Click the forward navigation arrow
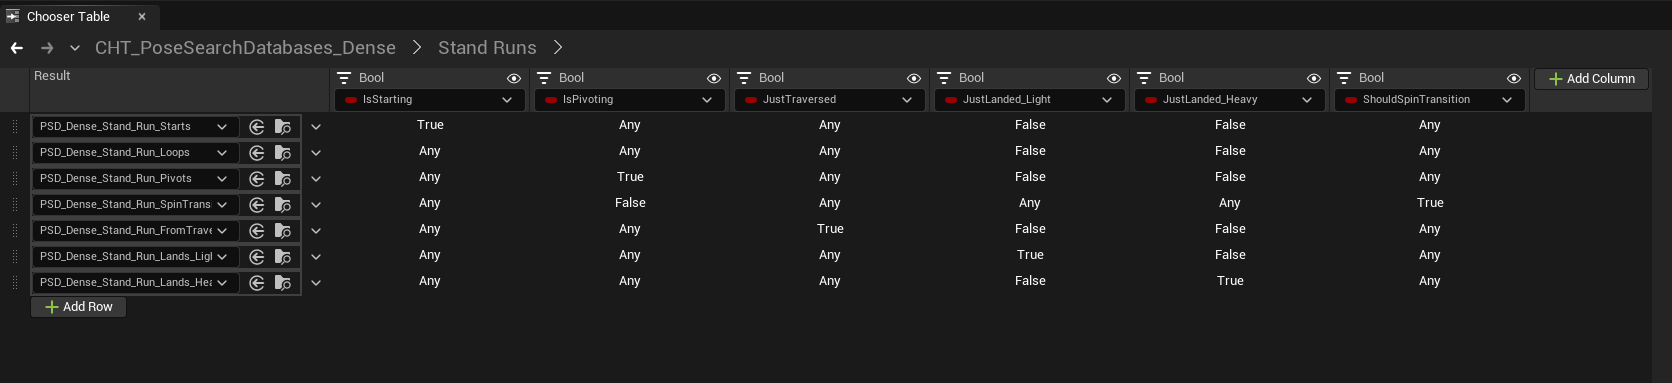This screenshot has height=383, width=1672. pos(47,48)
